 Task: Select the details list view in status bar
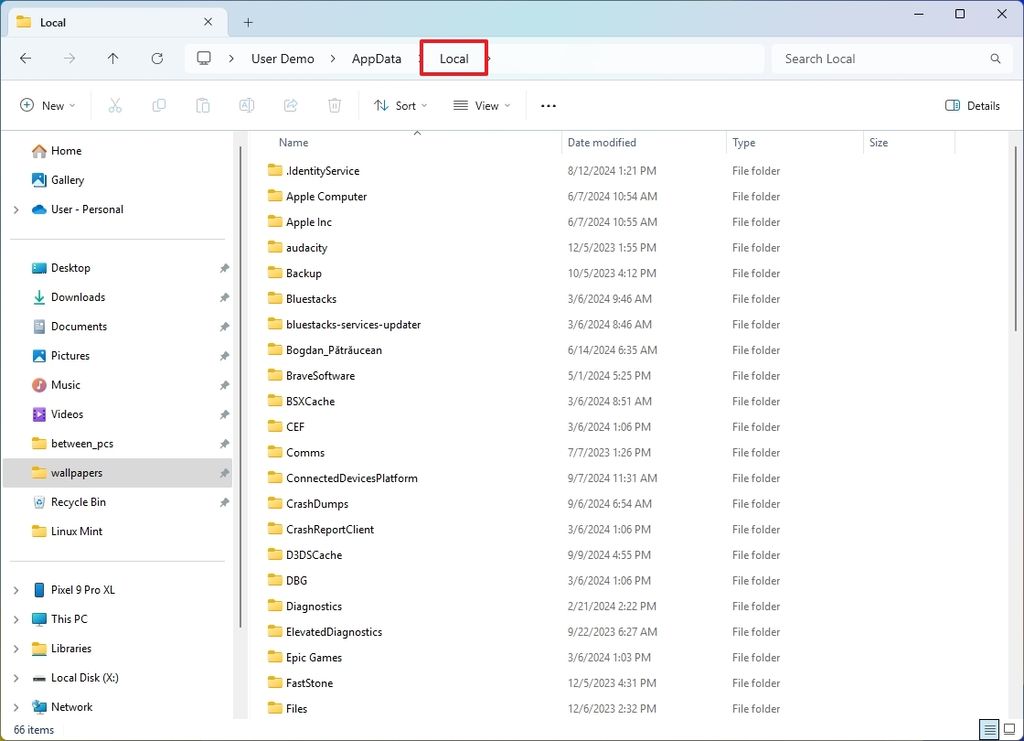[989, 730]
